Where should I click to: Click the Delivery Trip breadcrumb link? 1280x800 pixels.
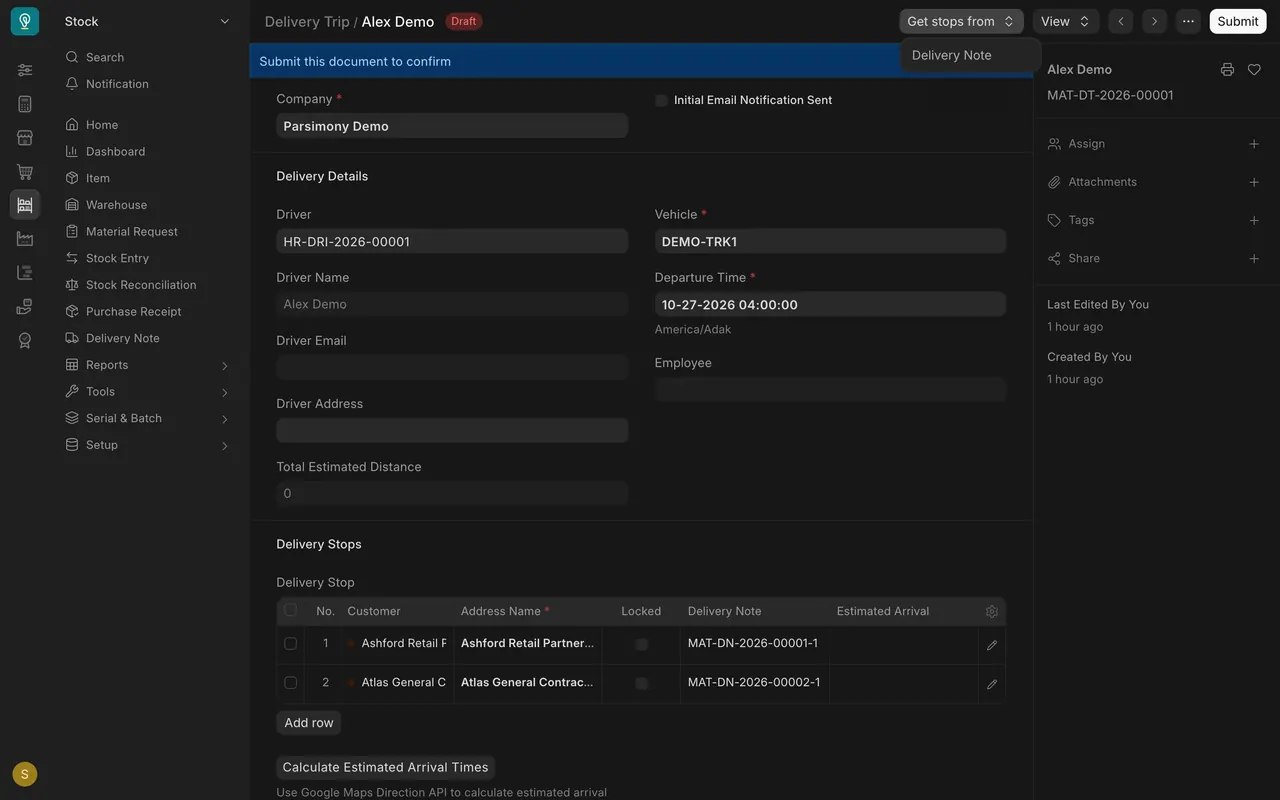[x=307, y=21]
